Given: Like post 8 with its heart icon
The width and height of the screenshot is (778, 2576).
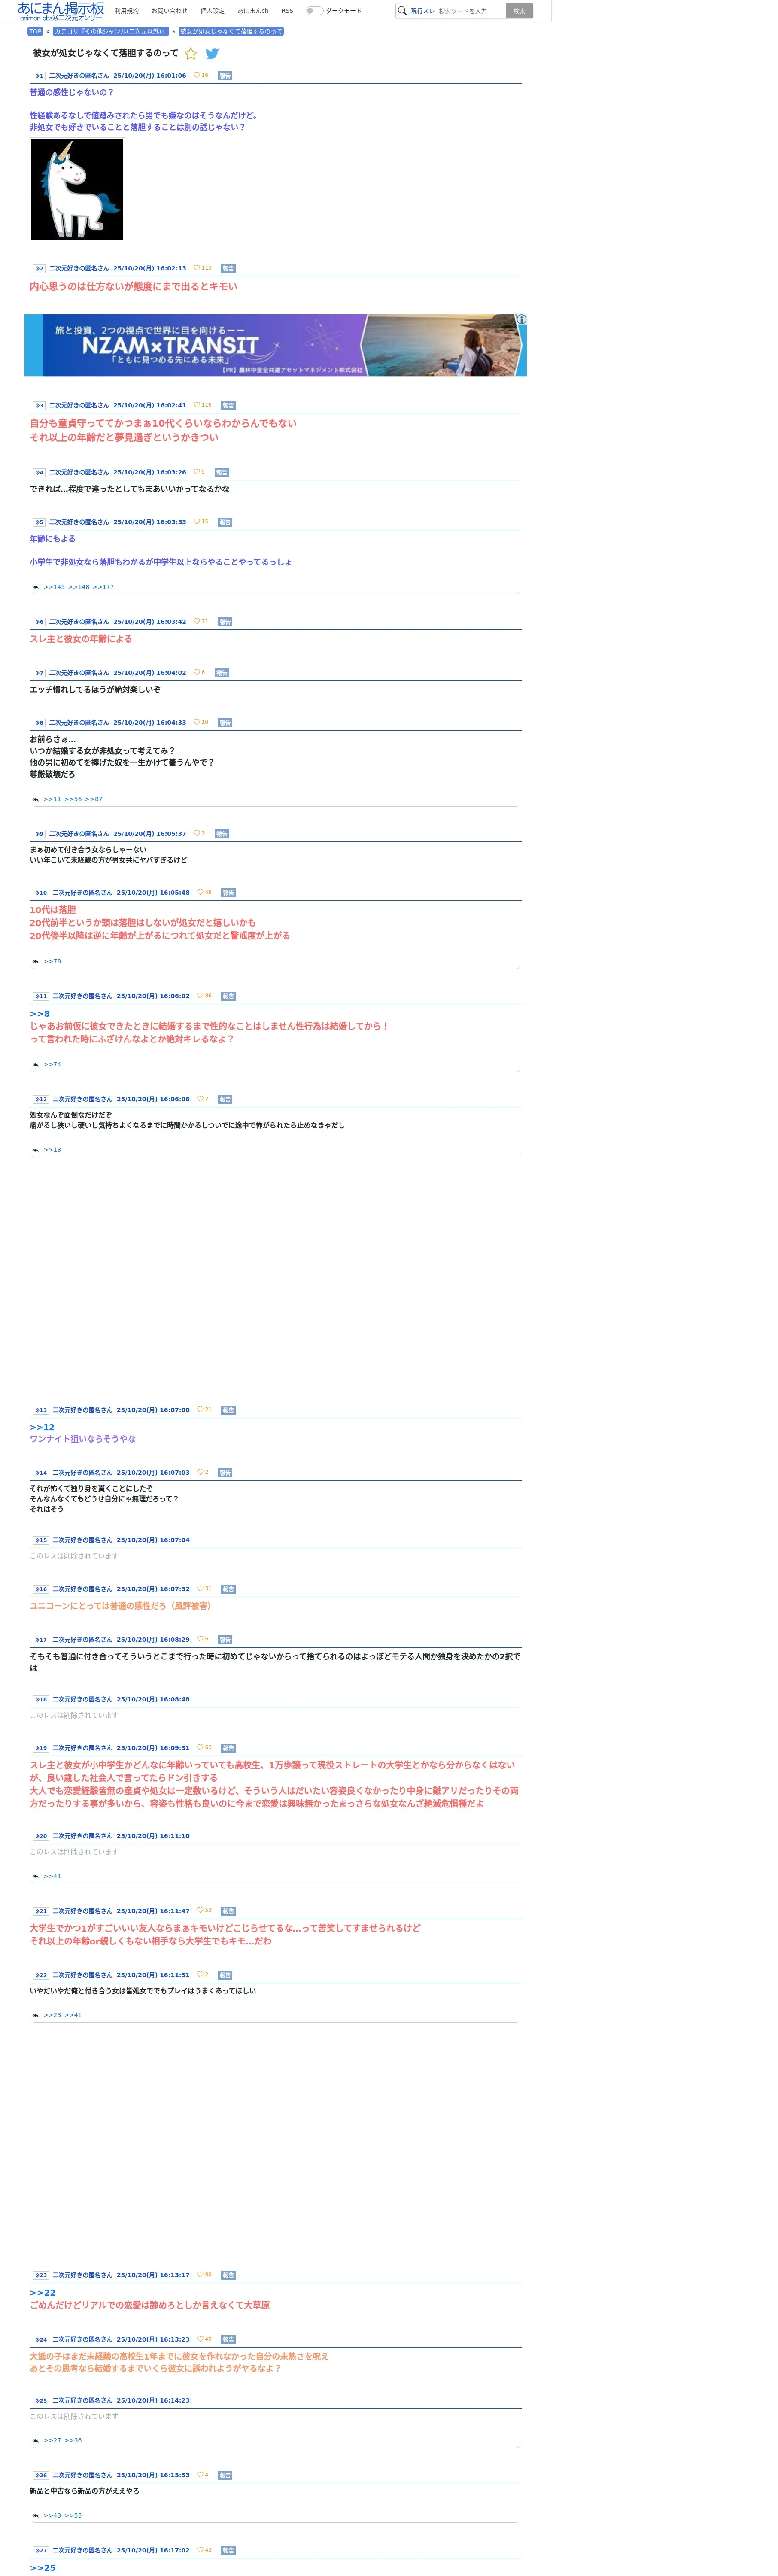Looking at the screenshot, I should [197, 722].
